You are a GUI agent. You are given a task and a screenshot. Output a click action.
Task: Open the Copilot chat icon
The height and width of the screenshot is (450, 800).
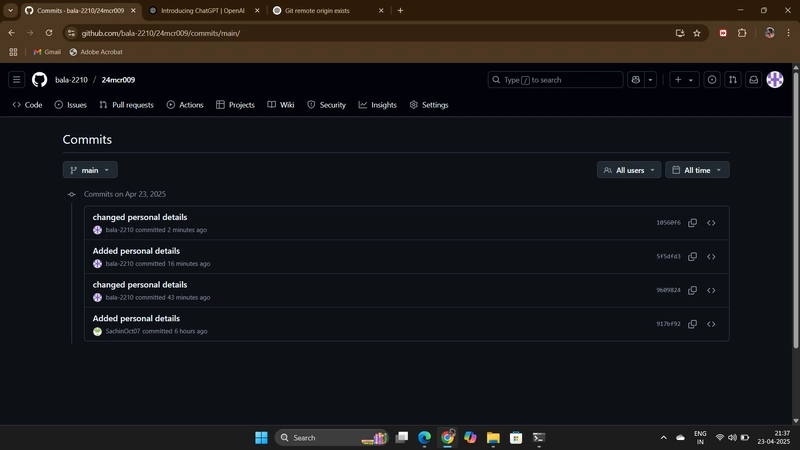pos(636,80)
